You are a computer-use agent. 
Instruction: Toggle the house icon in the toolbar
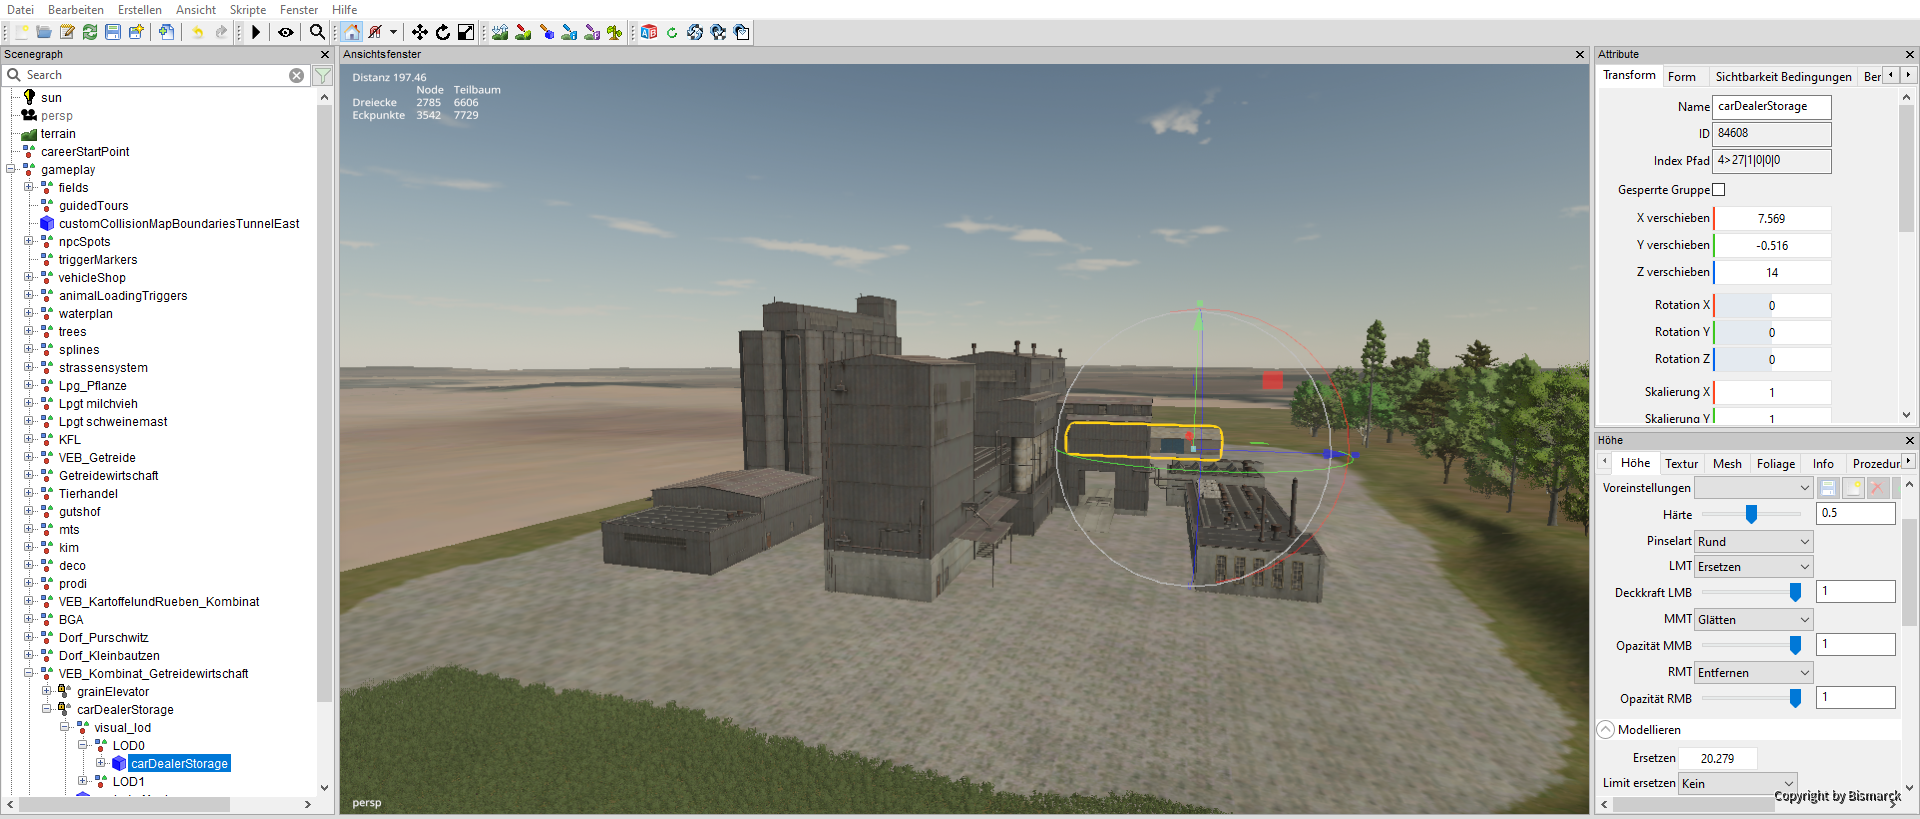(x=352, y=32)
